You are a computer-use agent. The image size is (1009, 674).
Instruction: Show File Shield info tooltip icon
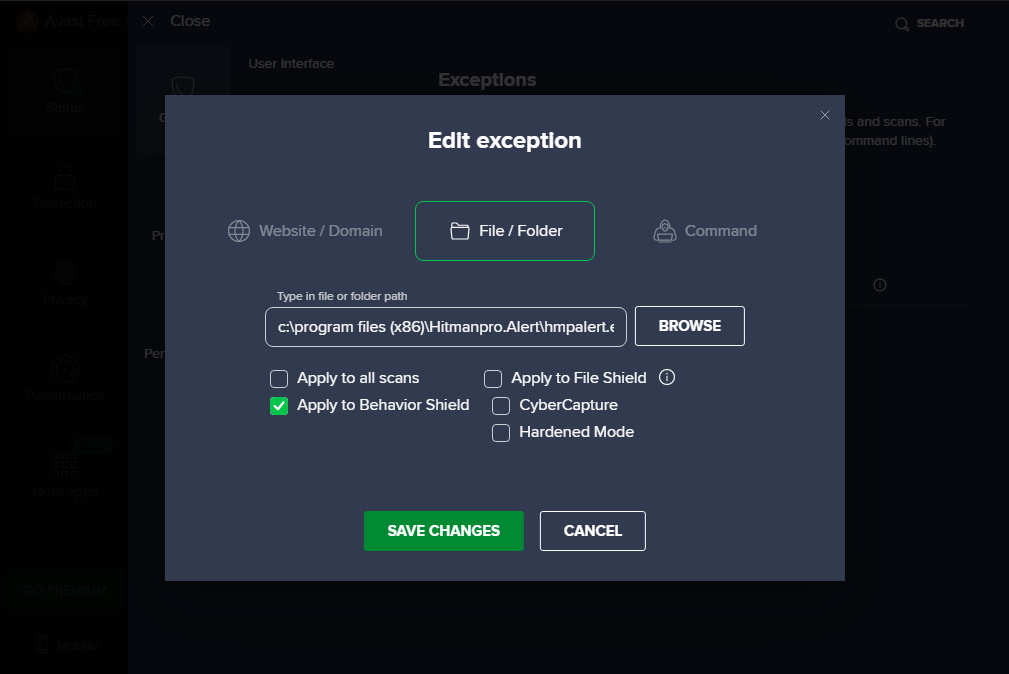[667, 377]
